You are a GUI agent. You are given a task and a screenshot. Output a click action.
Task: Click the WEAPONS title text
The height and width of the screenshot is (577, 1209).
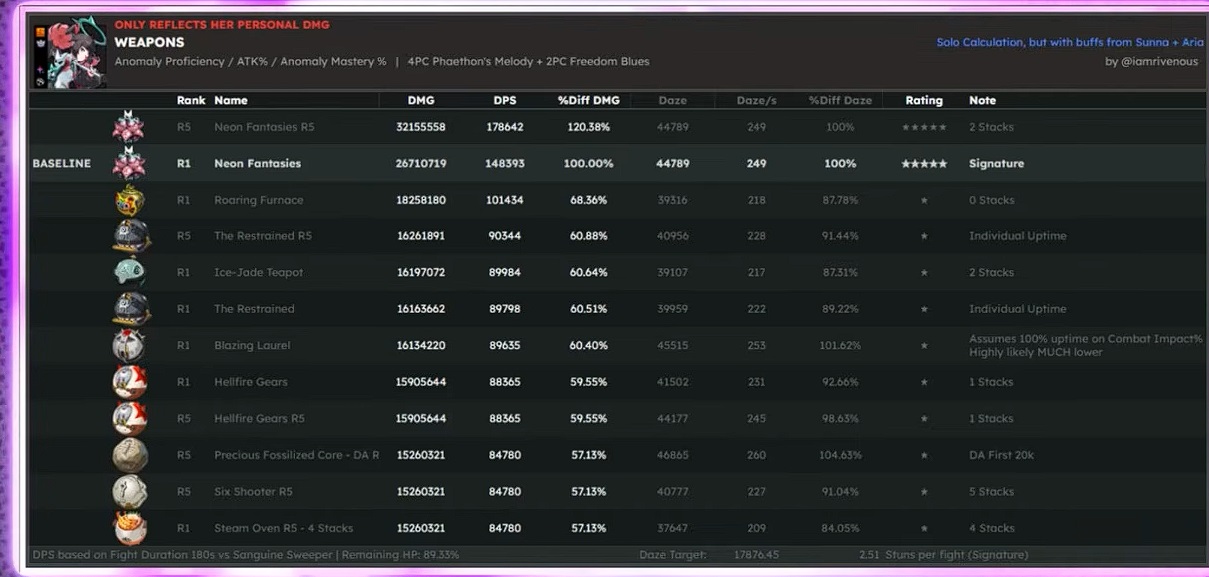pos(149,43)
